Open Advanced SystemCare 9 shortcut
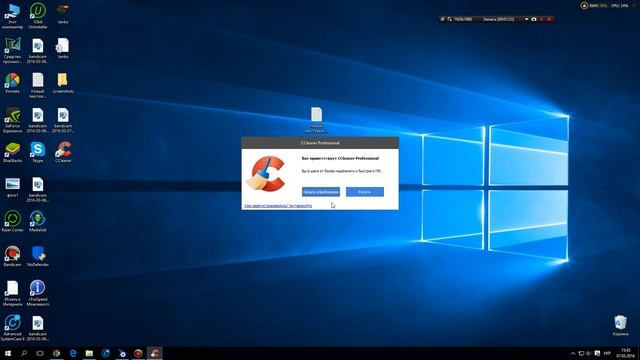This screenshot has width=640, height=360. [x=12, y=328]
